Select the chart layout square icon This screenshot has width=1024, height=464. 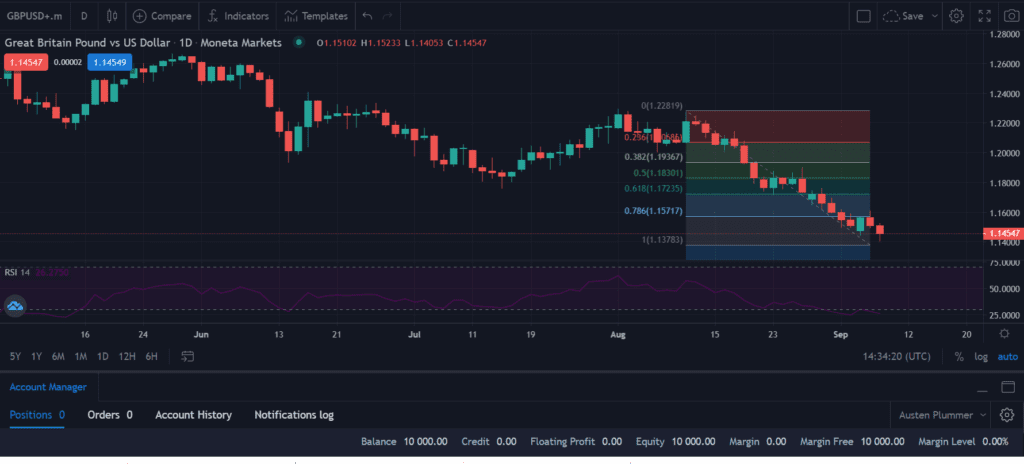(863, 16)
